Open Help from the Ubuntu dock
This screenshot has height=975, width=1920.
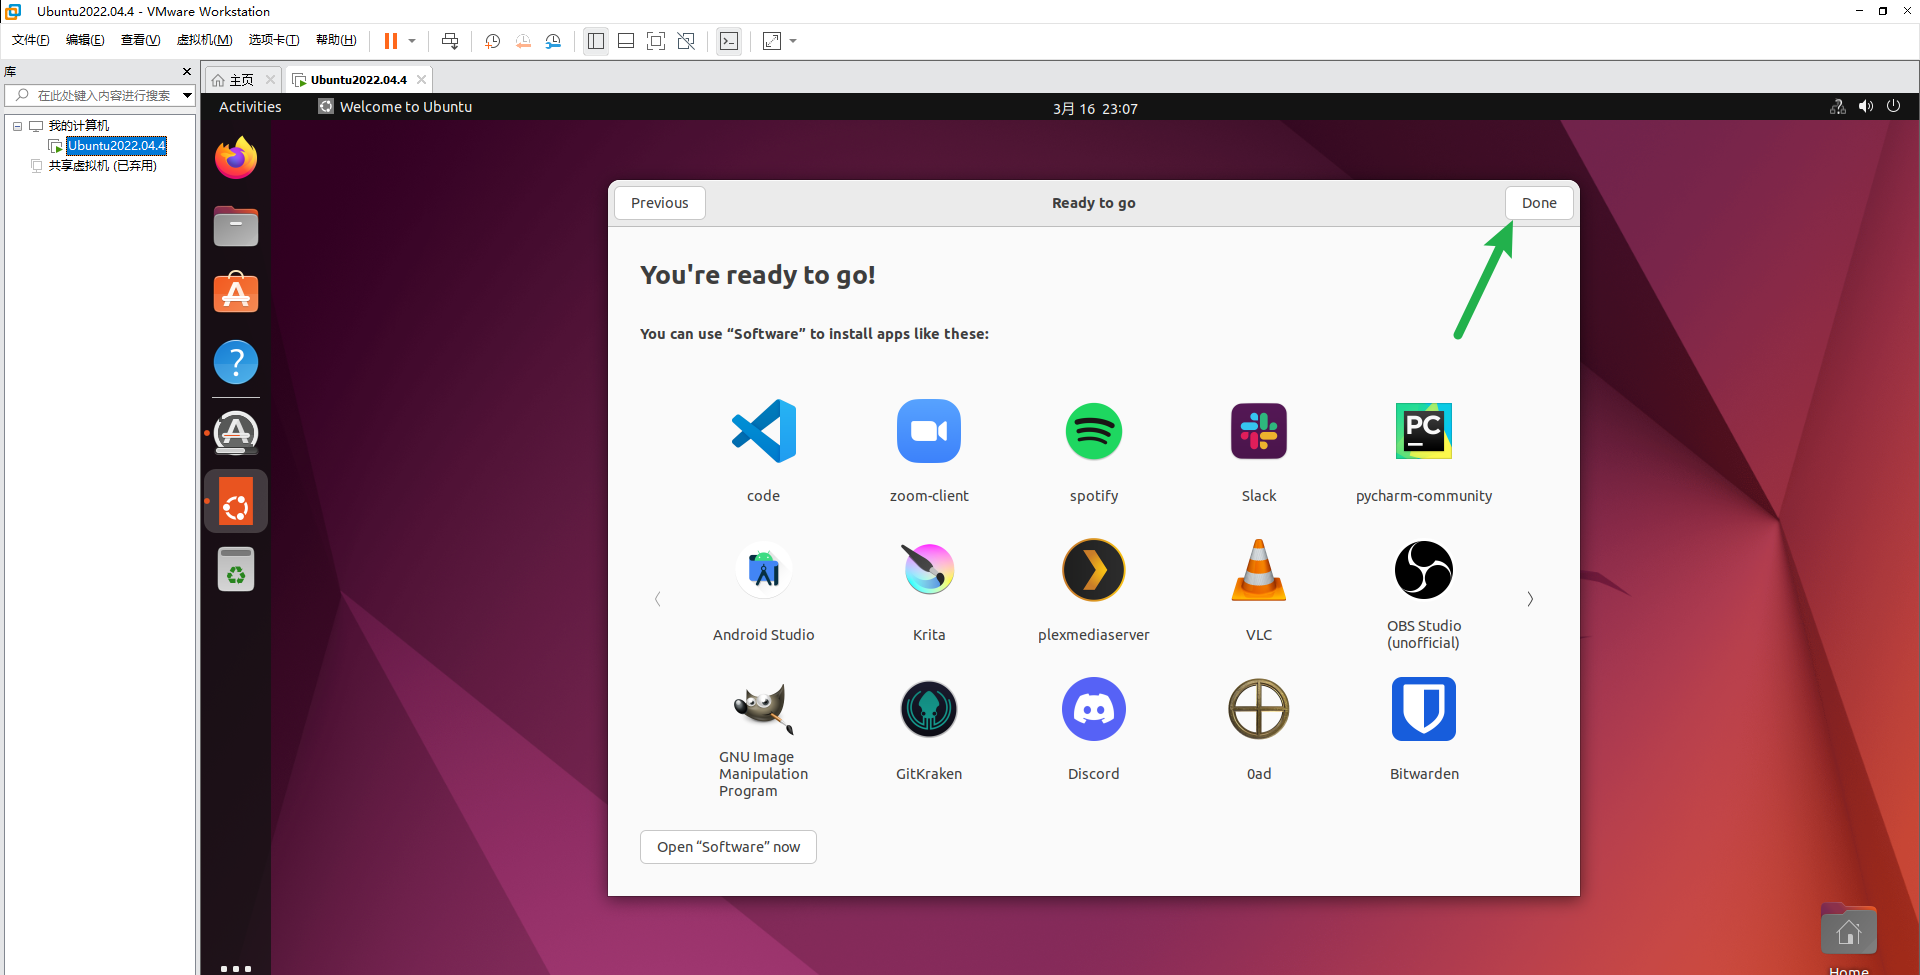[236, 362]
